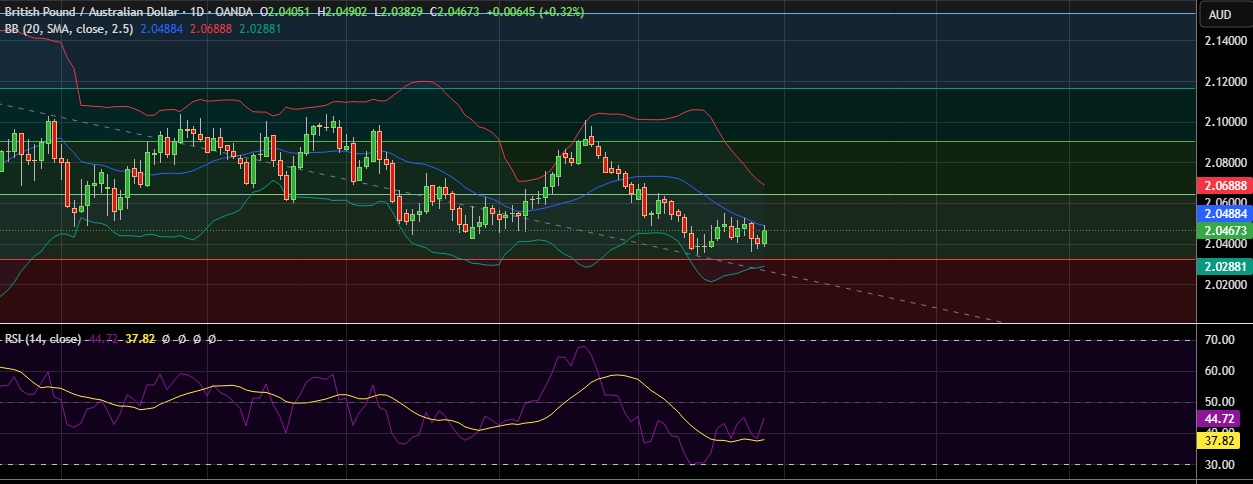Click the red 2.06888 upper band price label
The width and height of the screenshot is (1253, 484).
coord(1224,186)
